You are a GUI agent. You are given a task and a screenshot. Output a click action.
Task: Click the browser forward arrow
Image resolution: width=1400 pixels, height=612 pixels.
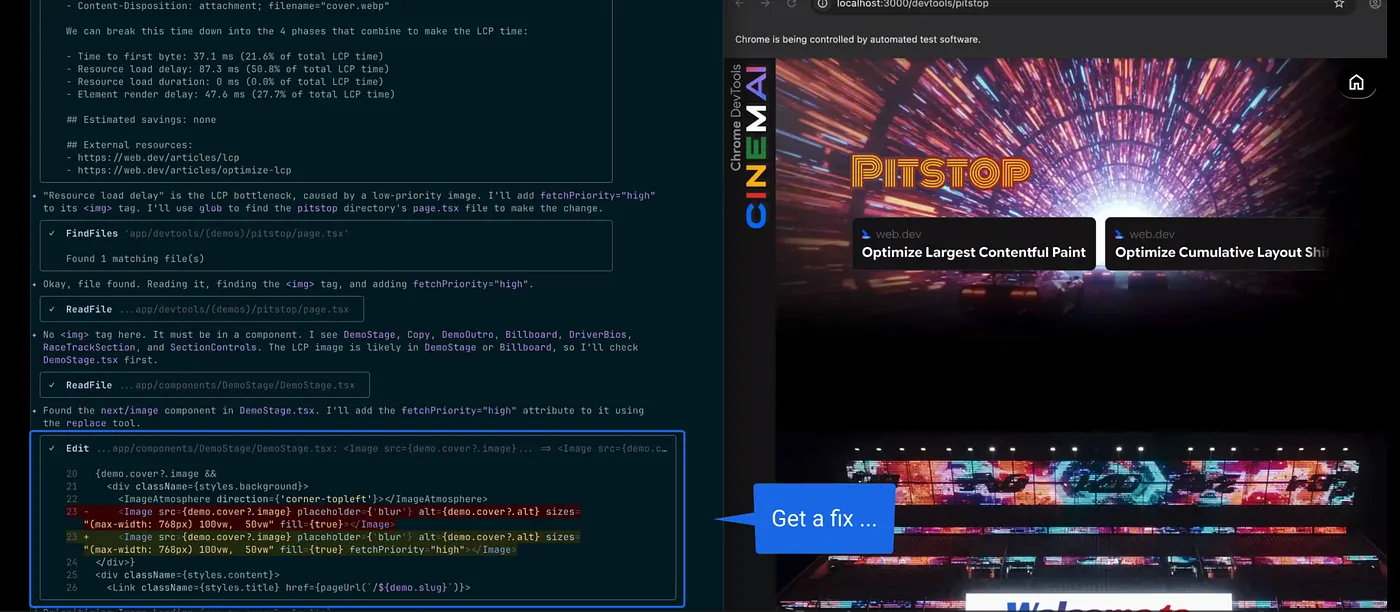(x=765, y=4)
